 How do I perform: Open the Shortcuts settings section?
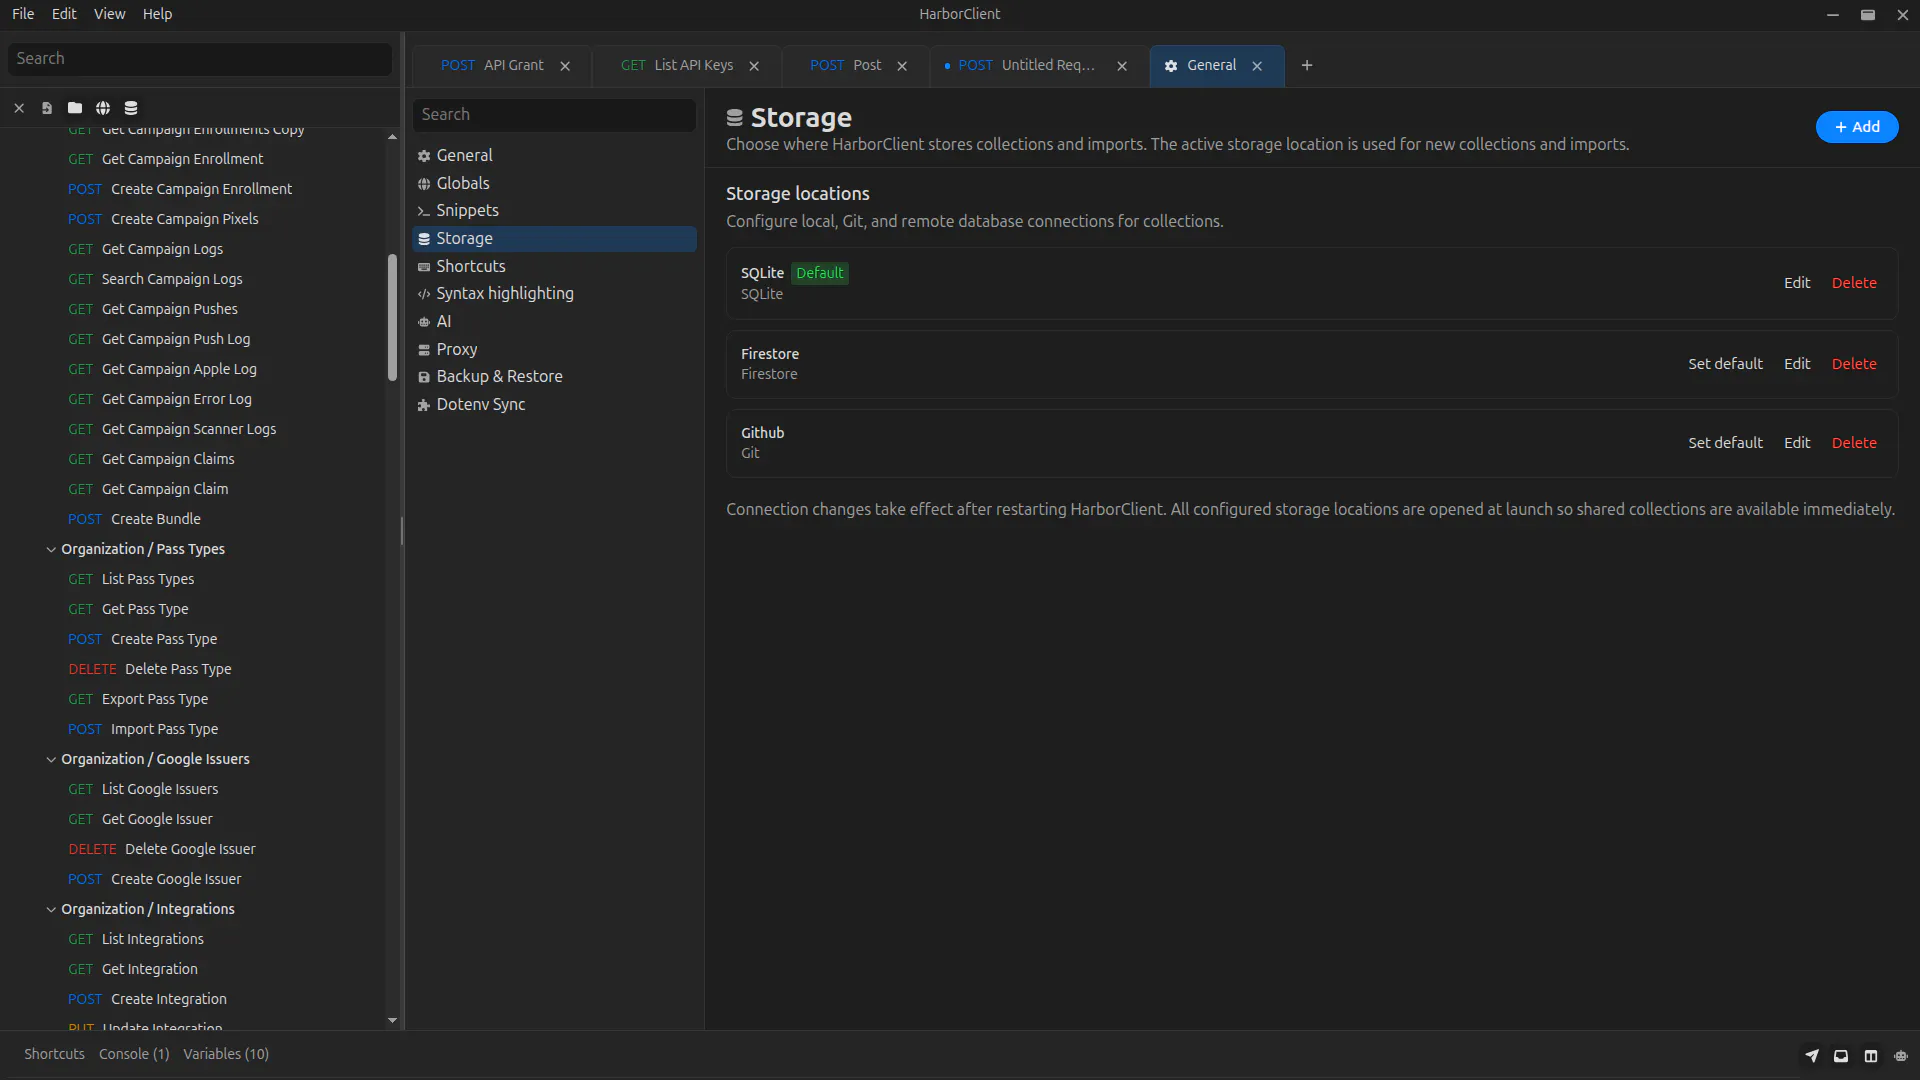[x=554, y=266]
